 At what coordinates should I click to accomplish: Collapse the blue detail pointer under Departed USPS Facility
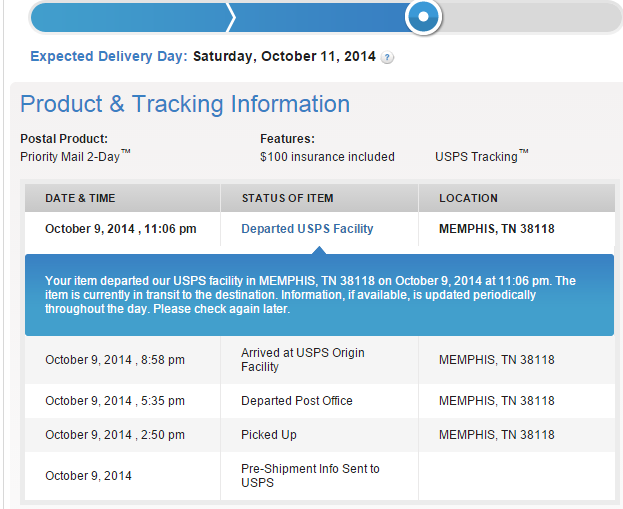click(x=319, y=250)
